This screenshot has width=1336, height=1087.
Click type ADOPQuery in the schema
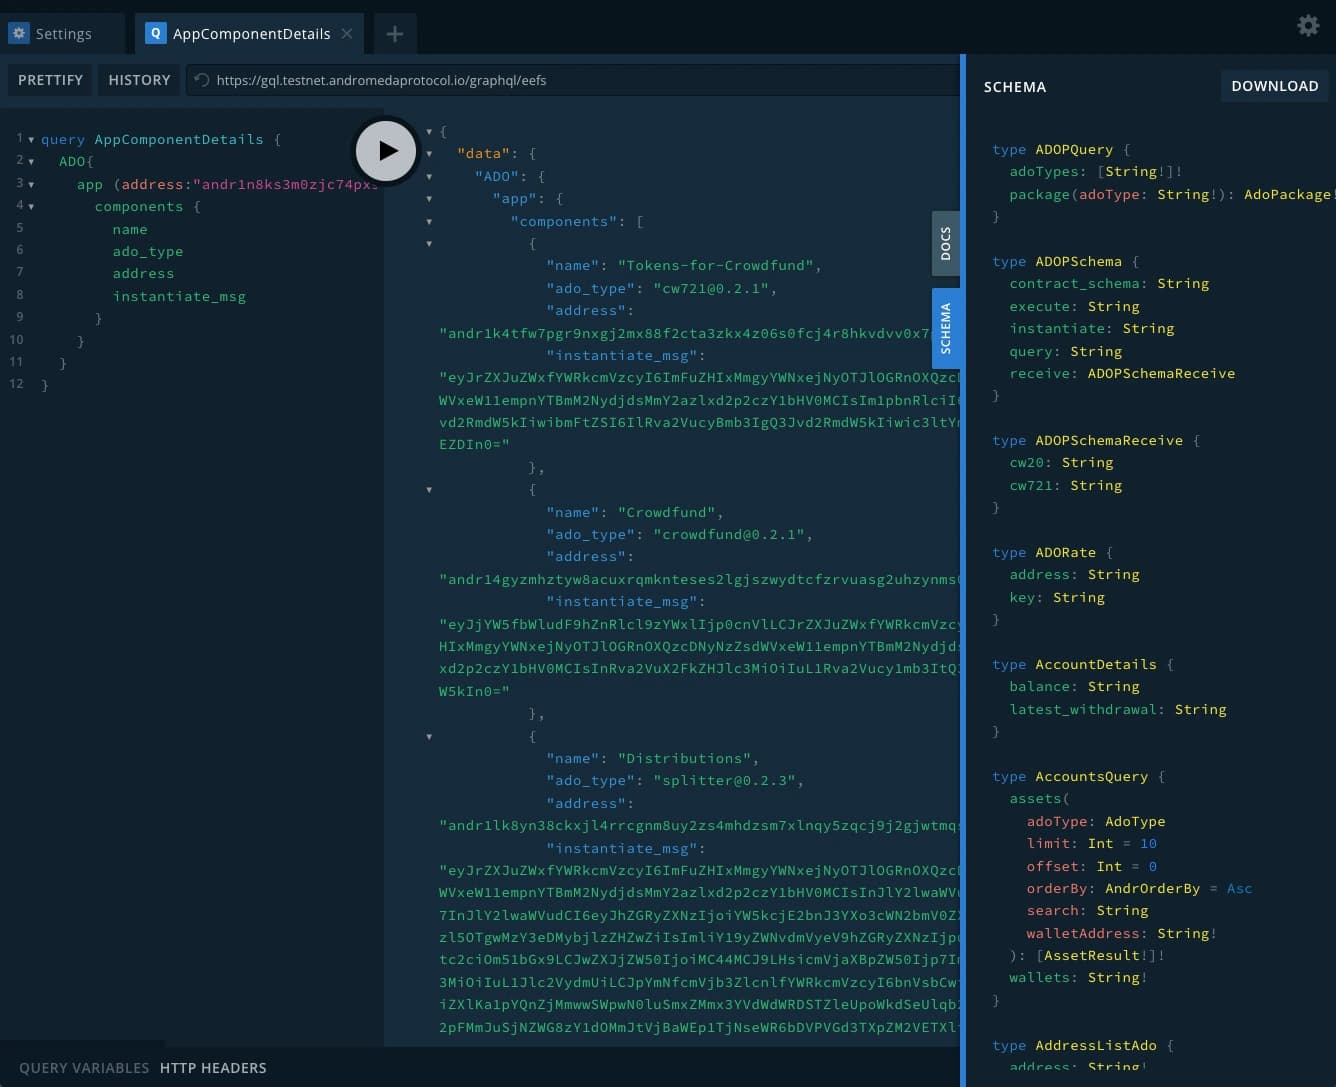(1073, 149)
